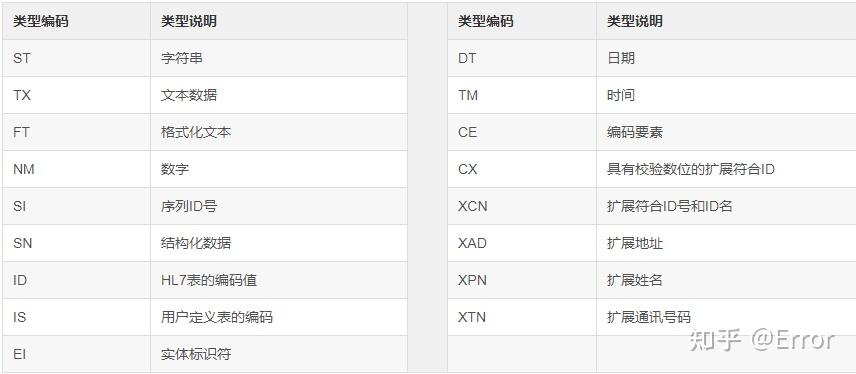Select the 格式化文本 cell
This screenshot has height=374, width=856.
coord(279,132)
